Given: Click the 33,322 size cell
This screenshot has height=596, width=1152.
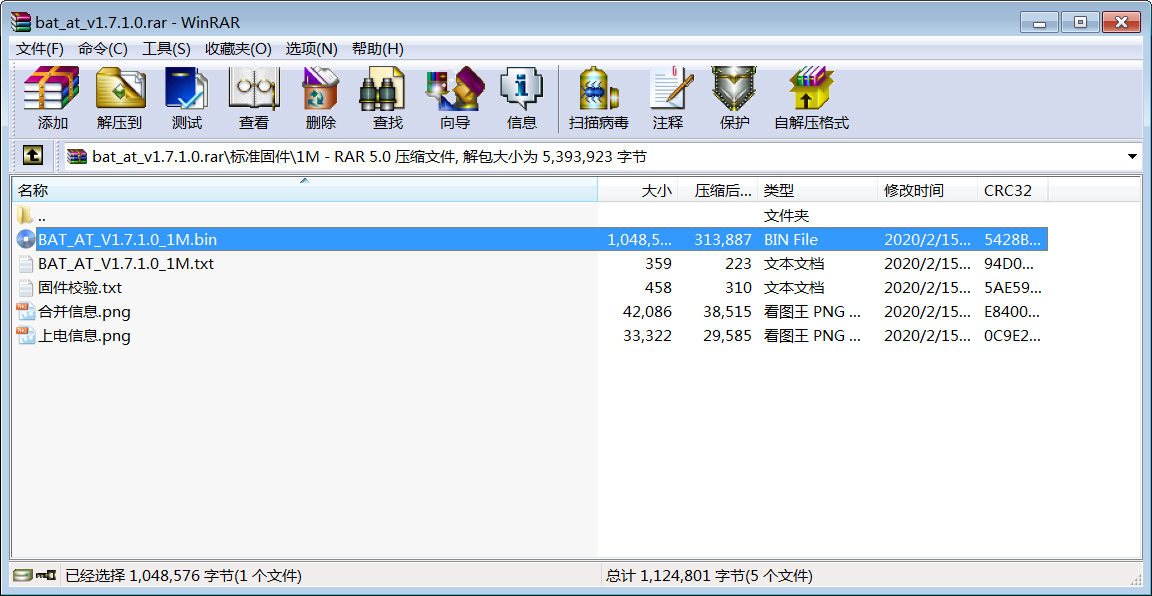Looking at the screenshot, I should click(647, 337).
